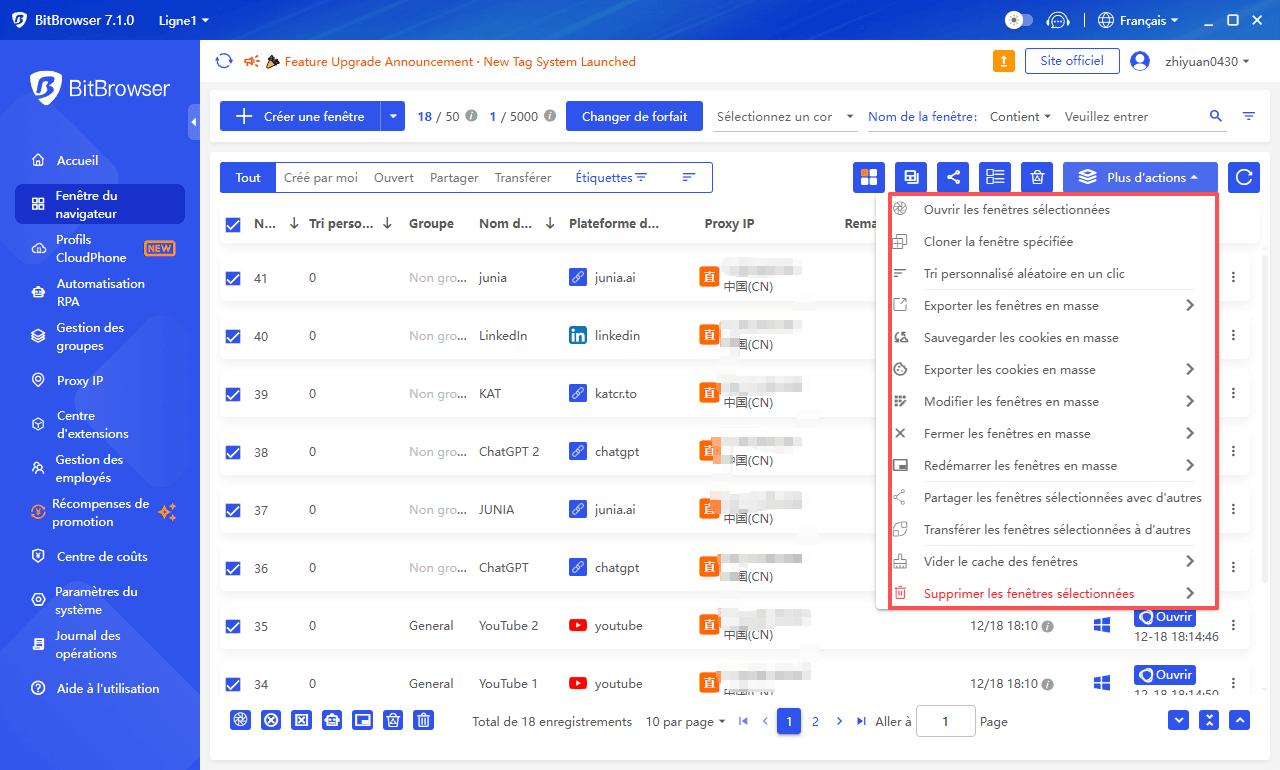The image size is (1280, 770).
Task: Uncheck the select-all checkbox in the header
Action: 232,223
